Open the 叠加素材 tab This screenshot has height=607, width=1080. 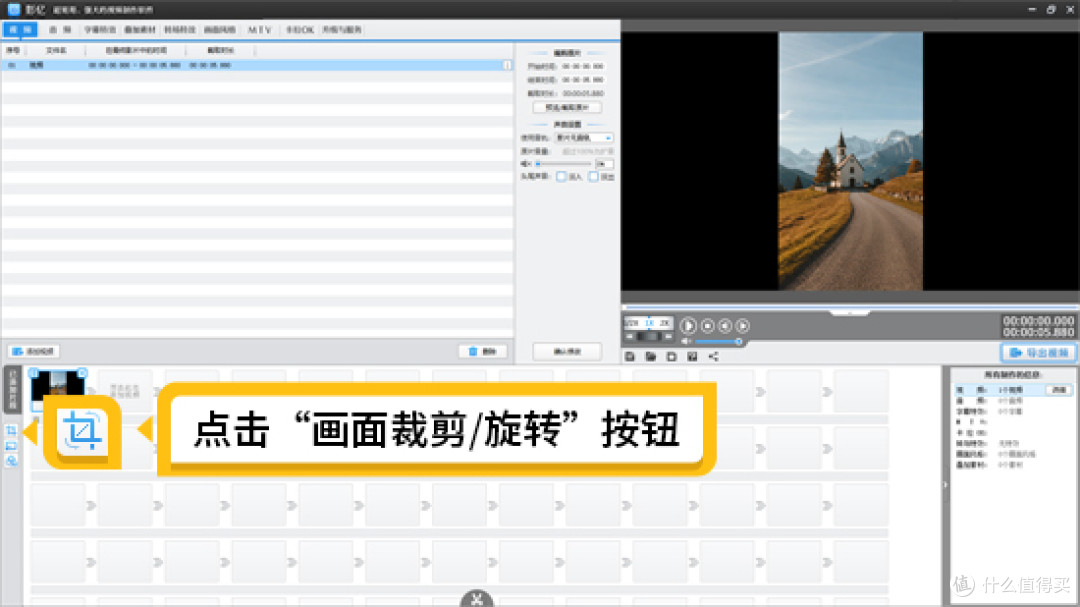click(x=140, y=30)
